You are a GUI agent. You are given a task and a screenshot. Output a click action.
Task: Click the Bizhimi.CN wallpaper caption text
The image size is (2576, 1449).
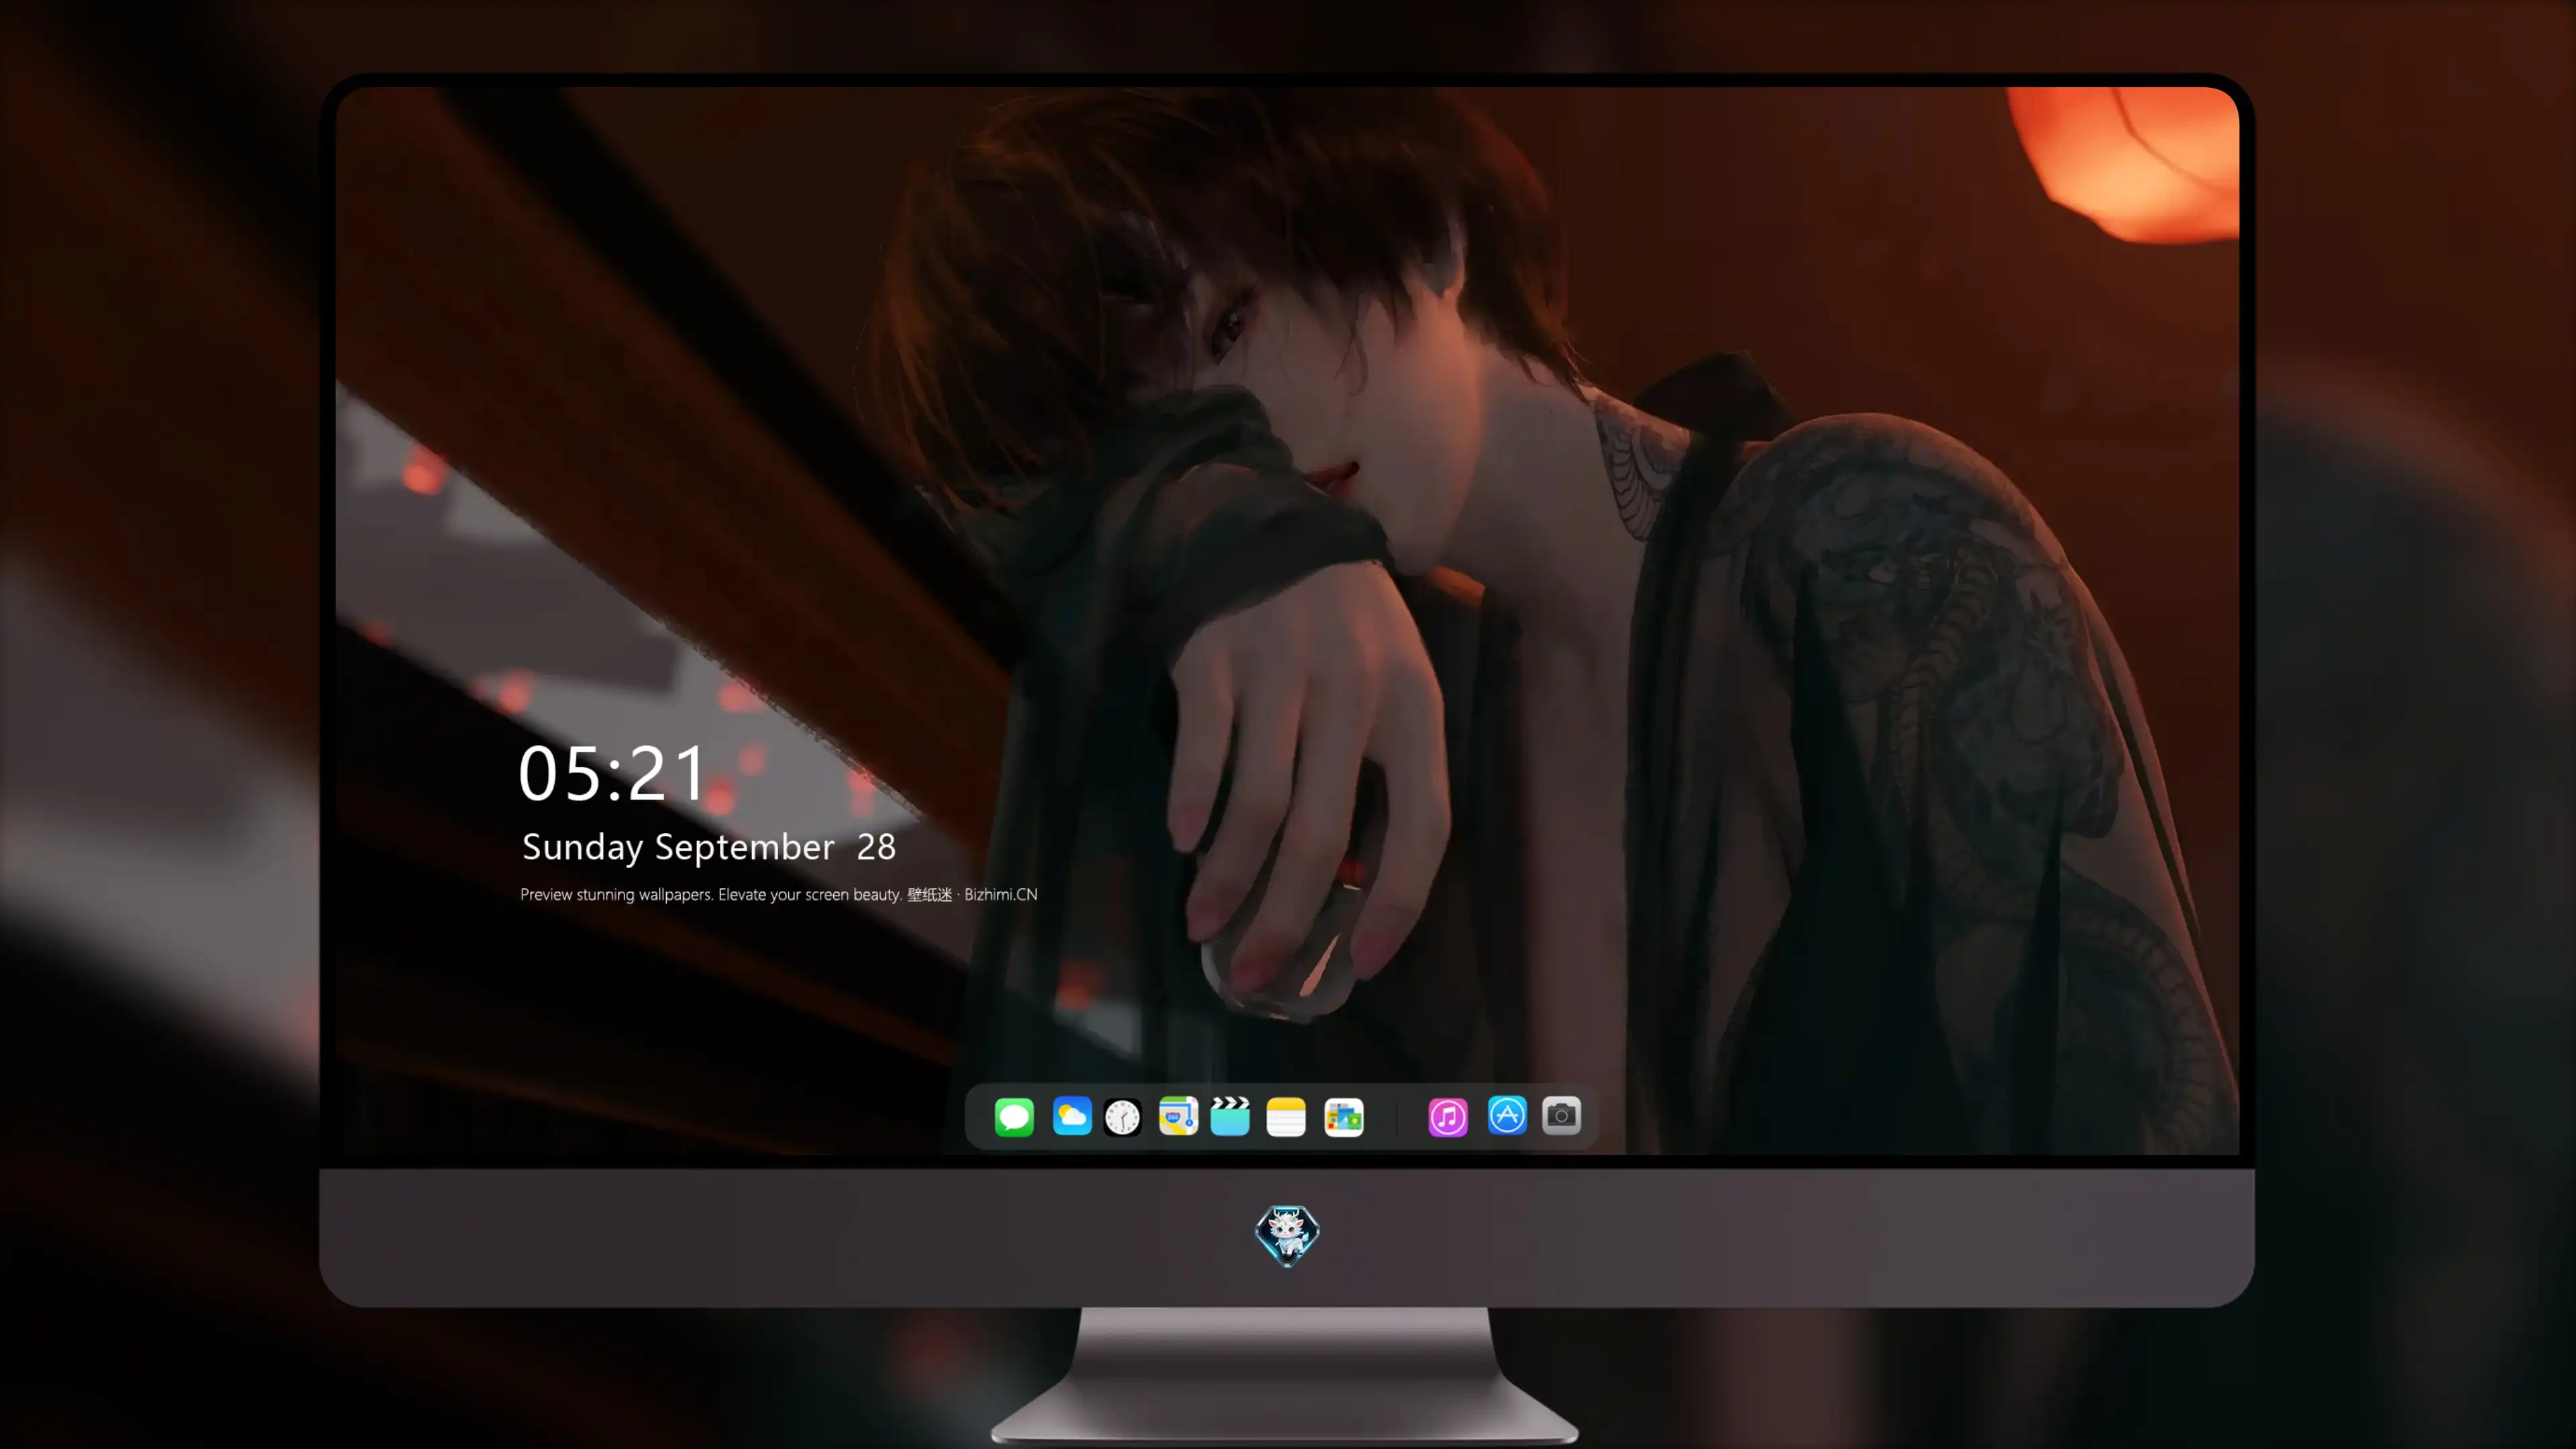pos(778,894)
